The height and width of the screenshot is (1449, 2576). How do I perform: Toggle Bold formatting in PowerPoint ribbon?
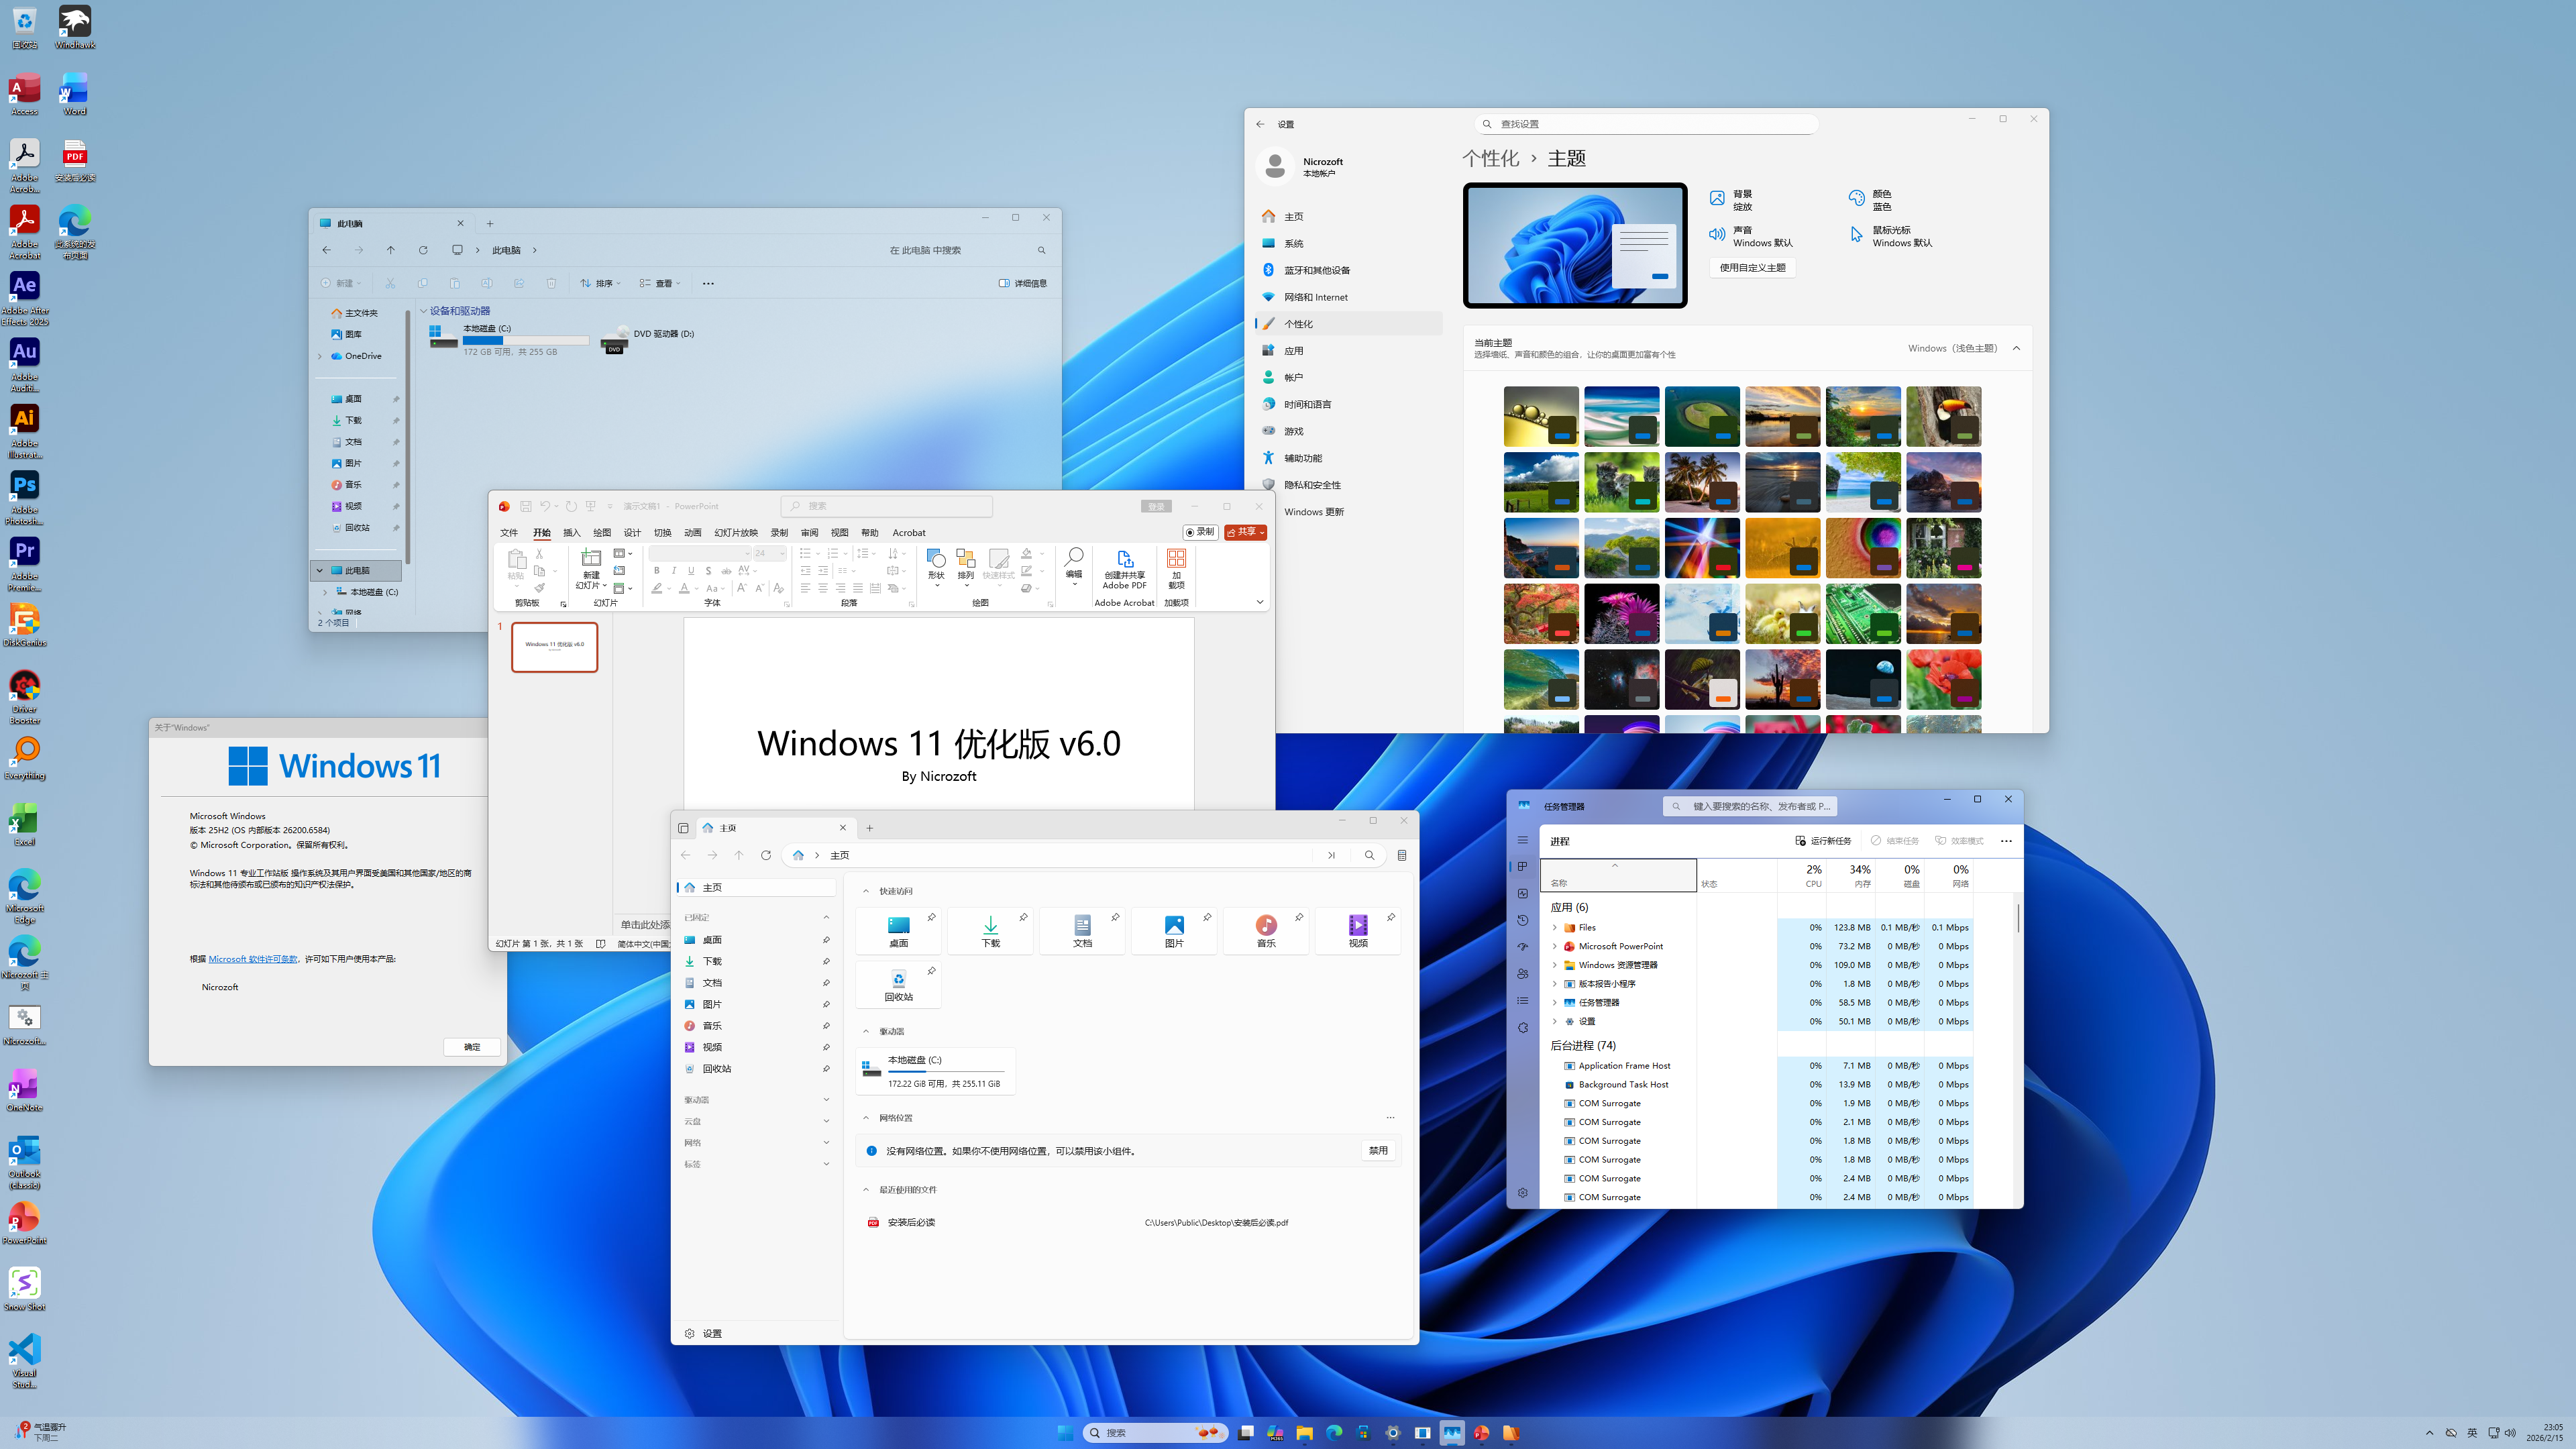point(656,570)
